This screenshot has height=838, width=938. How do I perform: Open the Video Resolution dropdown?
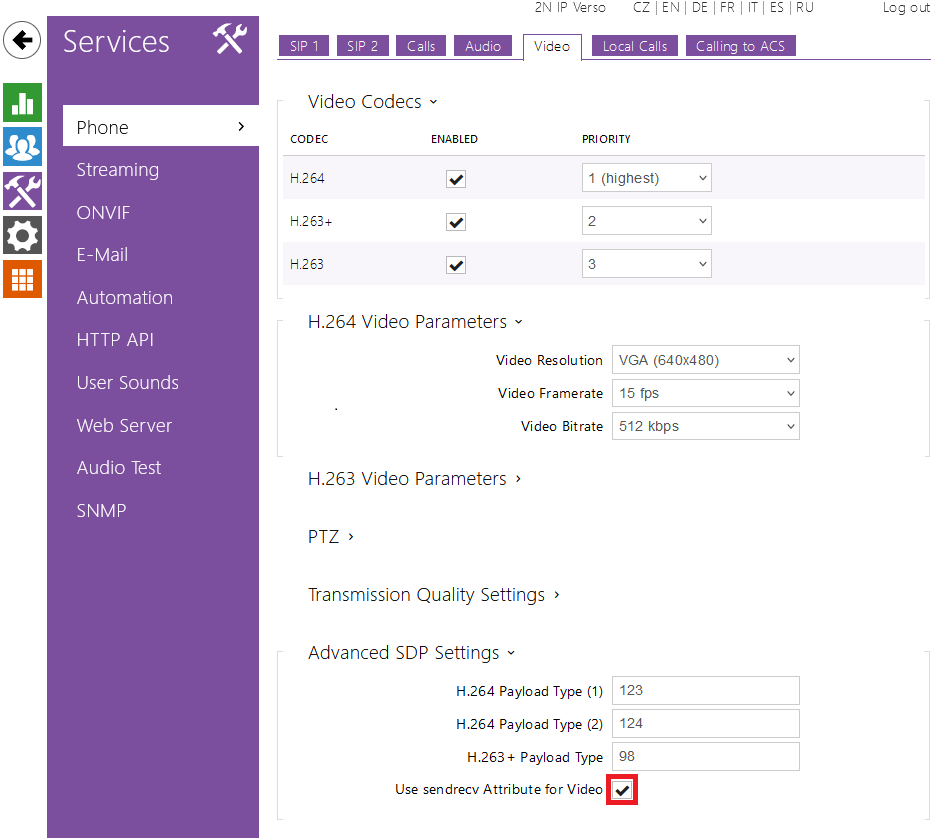tap(706, 360)
